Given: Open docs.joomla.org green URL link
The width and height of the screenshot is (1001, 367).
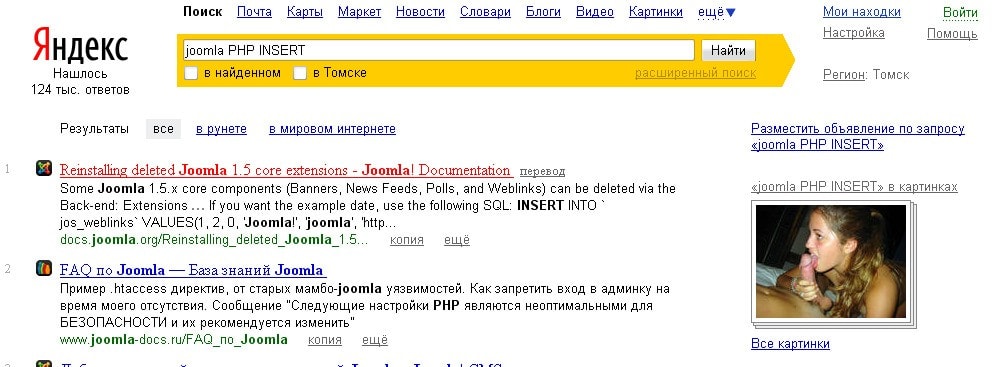Looking at the screenshot, I should click(214, 240).
